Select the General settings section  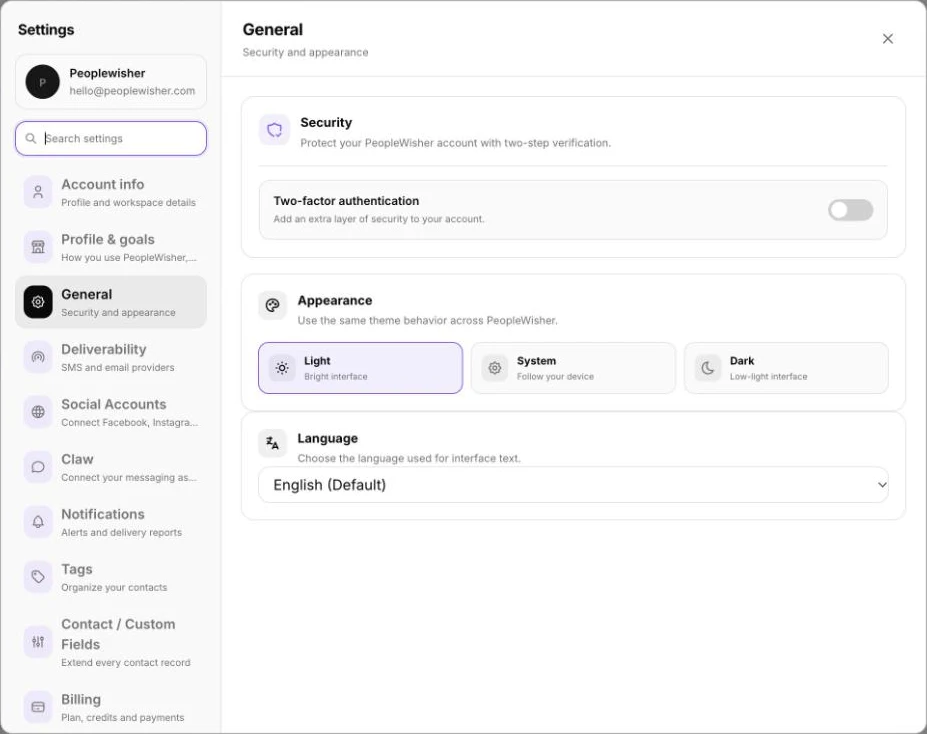111,302
